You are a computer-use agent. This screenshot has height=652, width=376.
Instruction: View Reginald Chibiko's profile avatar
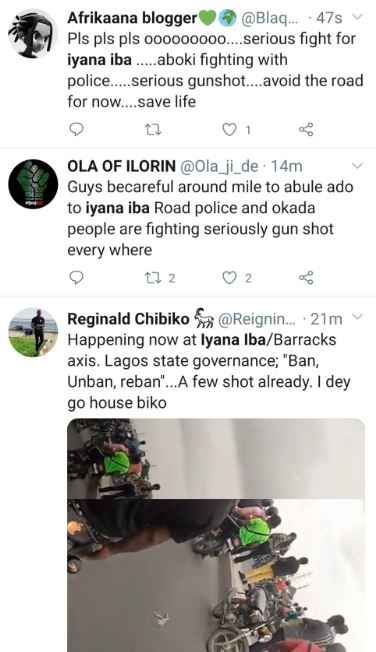33,333
